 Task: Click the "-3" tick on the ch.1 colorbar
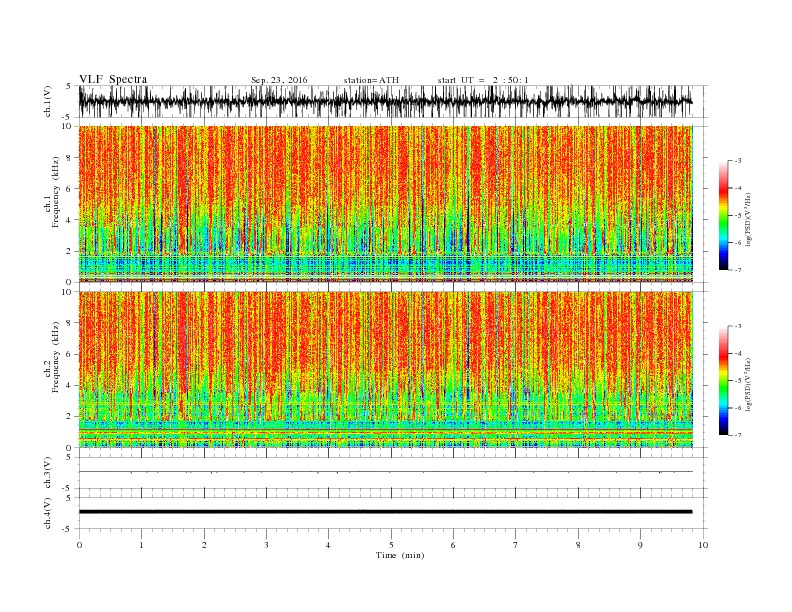(x=737, y=161)
